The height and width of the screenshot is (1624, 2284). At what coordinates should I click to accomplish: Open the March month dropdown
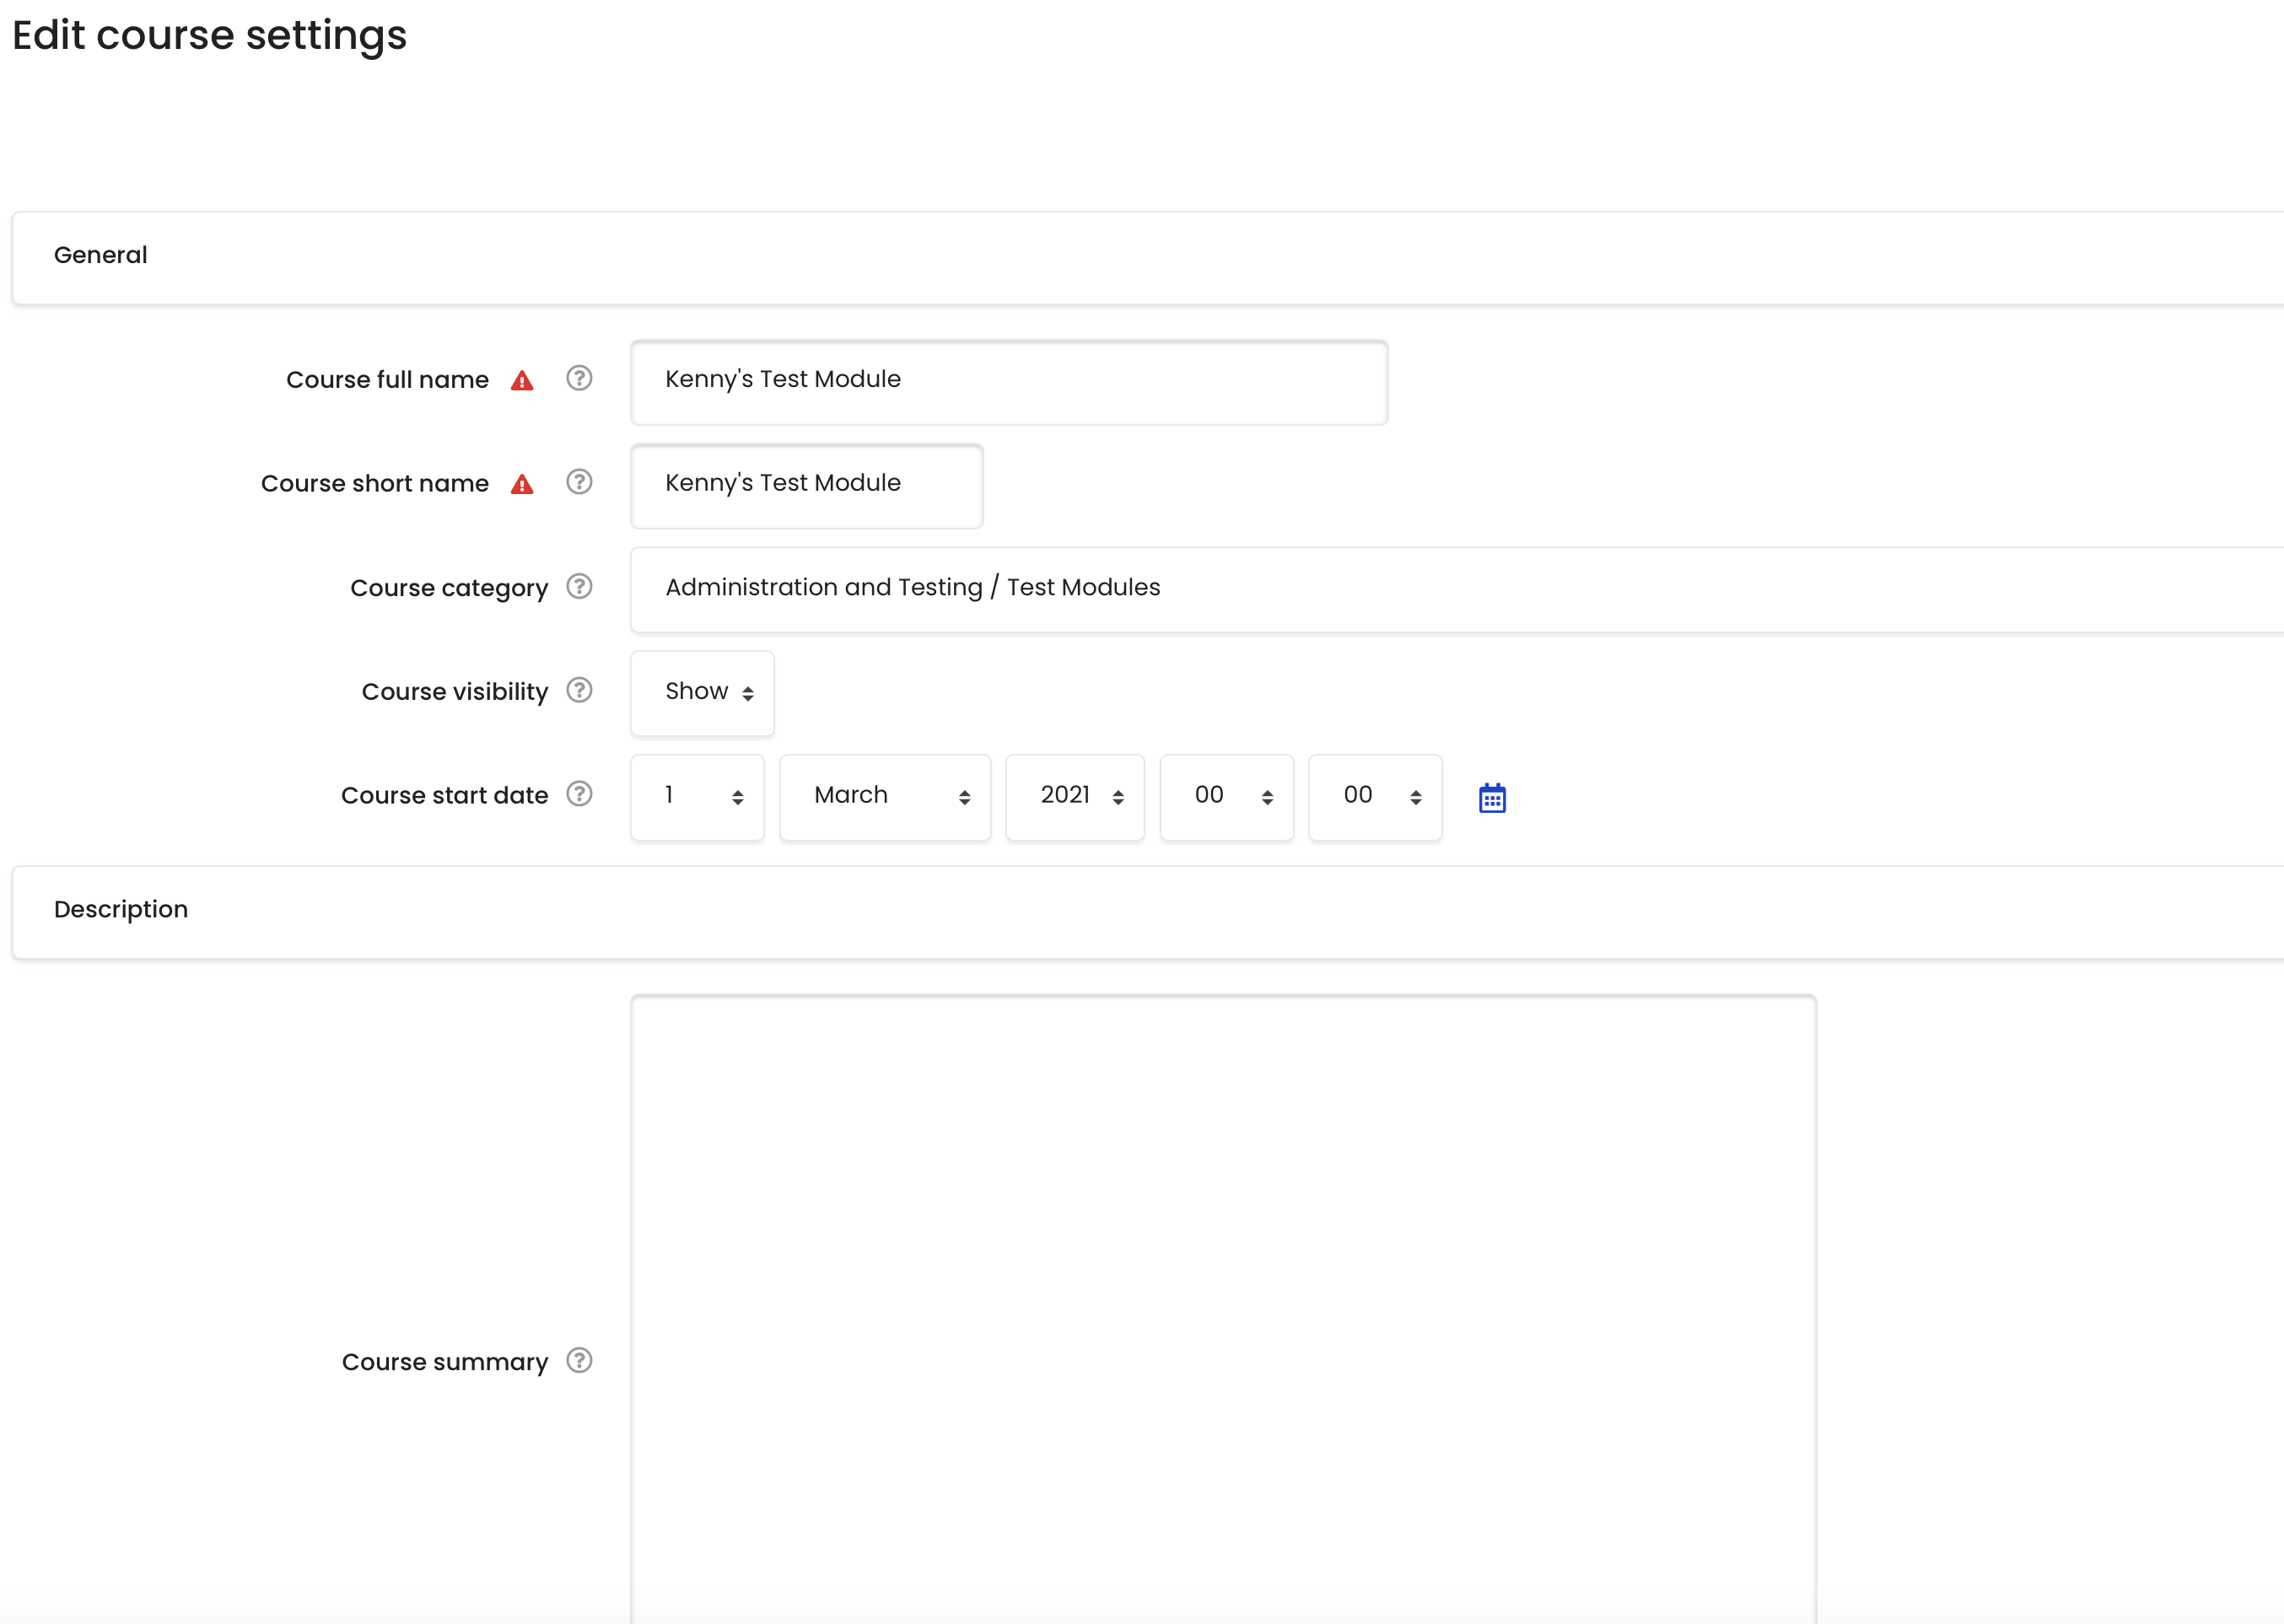885,797
